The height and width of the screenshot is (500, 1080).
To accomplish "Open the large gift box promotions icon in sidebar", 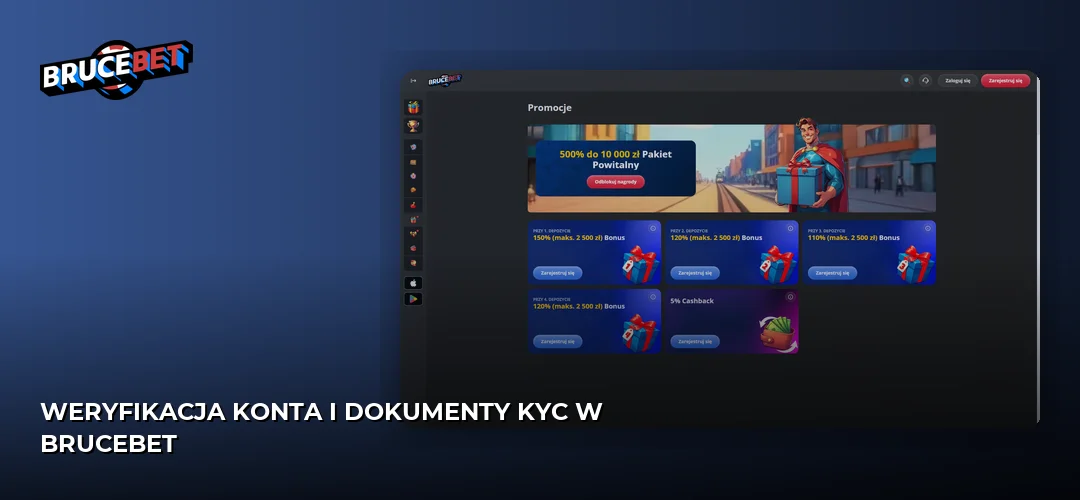I will (x=413, y=107).
